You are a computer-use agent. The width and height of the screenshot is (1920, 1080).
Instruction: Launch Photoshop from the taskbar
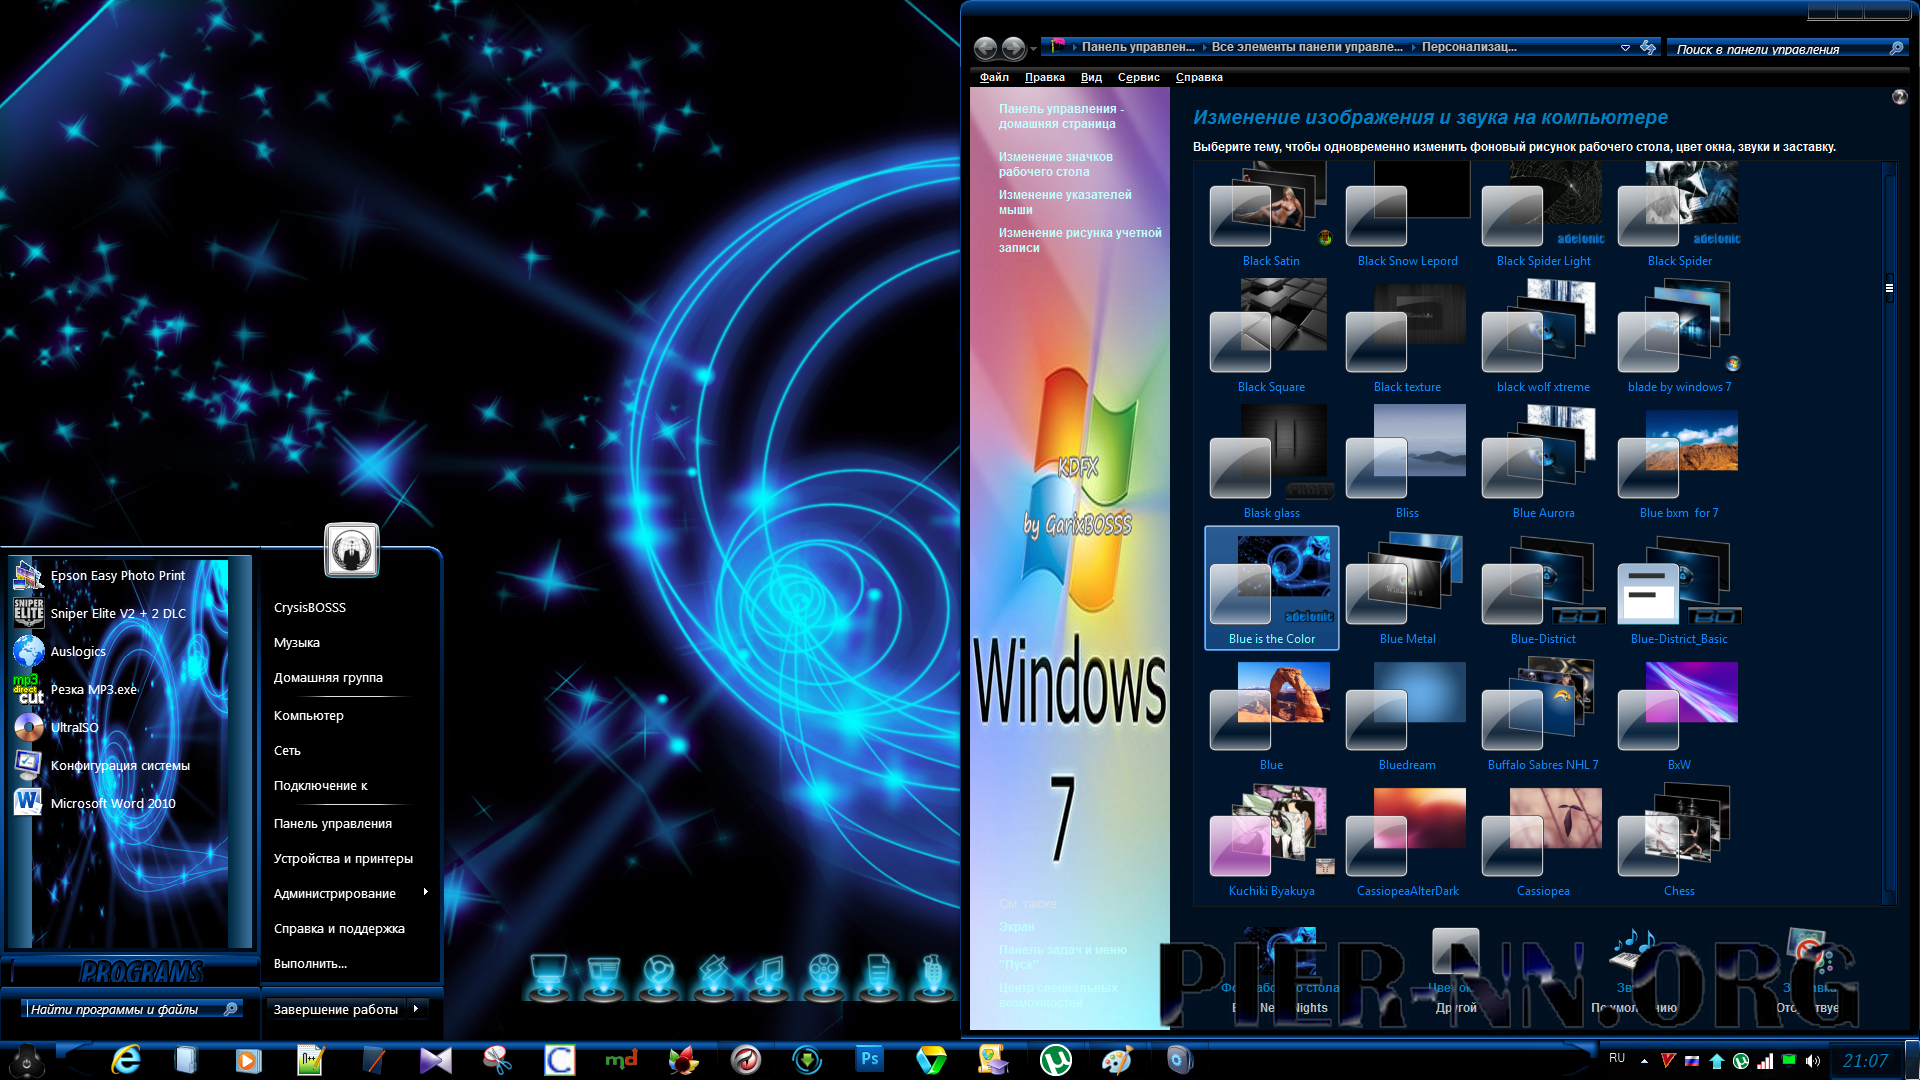tap(870, 1059)
